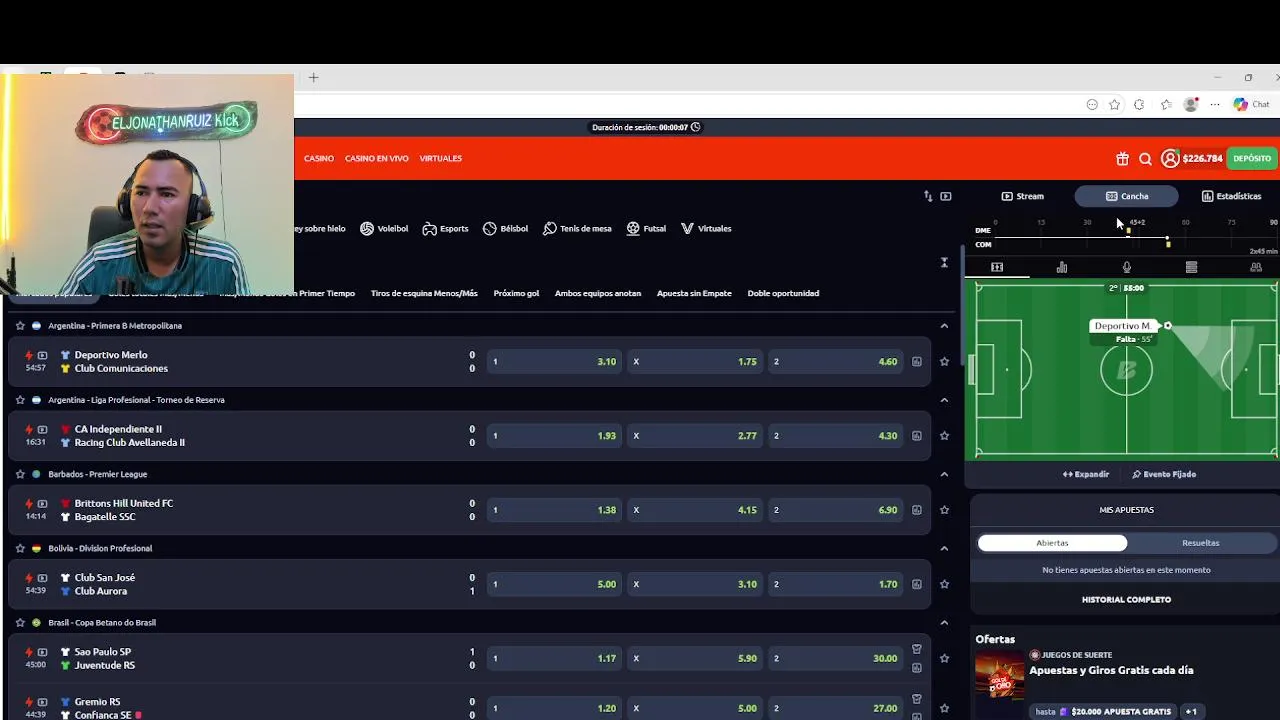Select the Tenis de mesa sport
This screenshot has height=720, width=1280.
(x=577, y=228)
